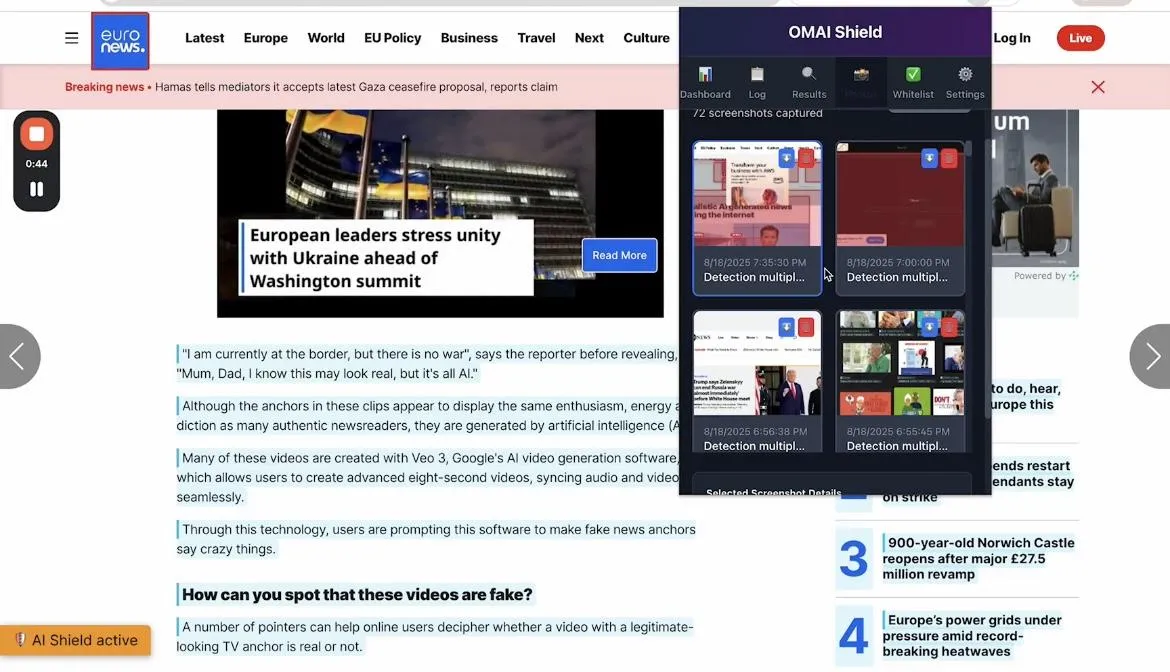The height and width of the screenshot is (672, 1170).
Task: Go to the next article arrow
Action: [x=1151, y=357]
